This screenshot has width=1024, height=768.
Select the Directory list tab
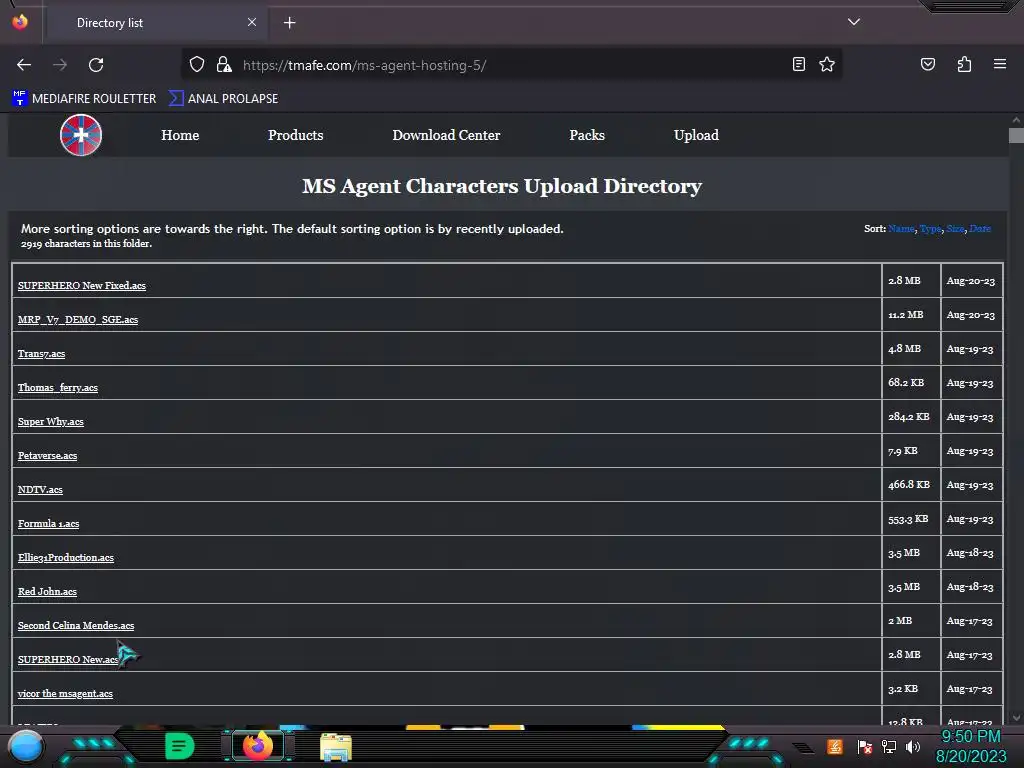[x=155, y=23]
